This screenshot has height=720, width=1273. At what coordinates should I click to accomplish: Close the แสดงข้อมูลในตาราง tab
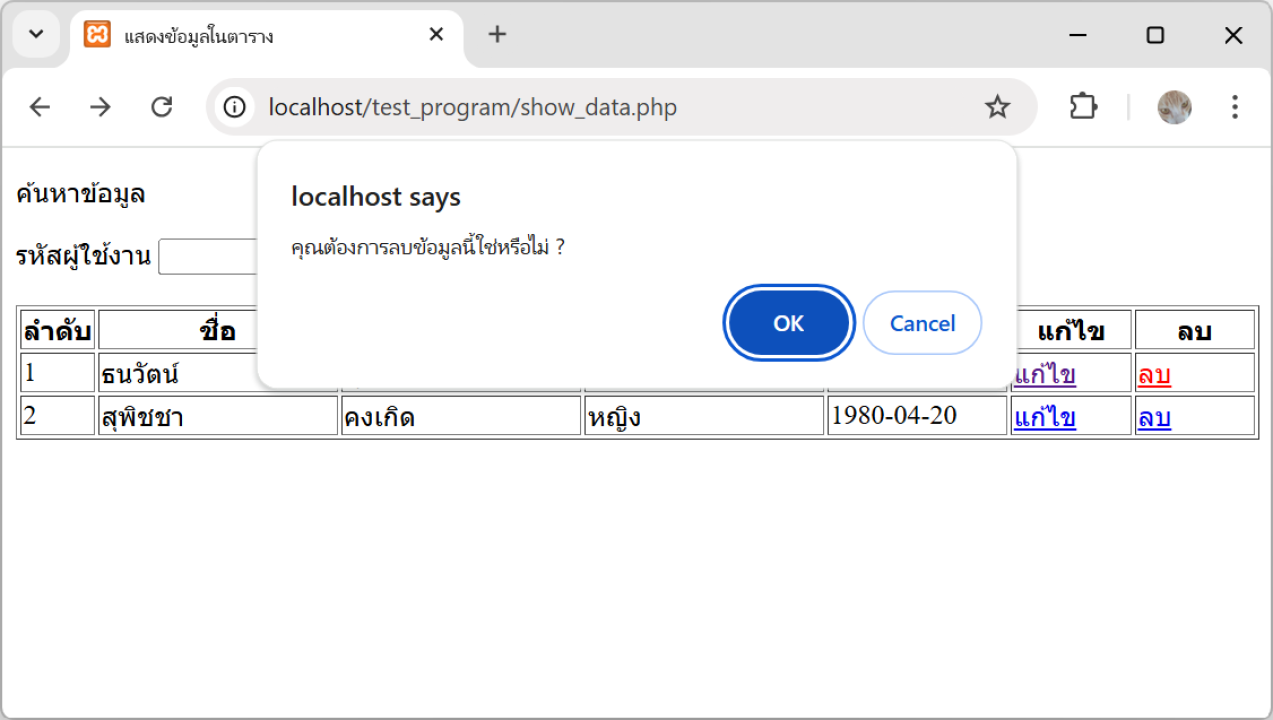pyautogui.click(x=436, y=35)
